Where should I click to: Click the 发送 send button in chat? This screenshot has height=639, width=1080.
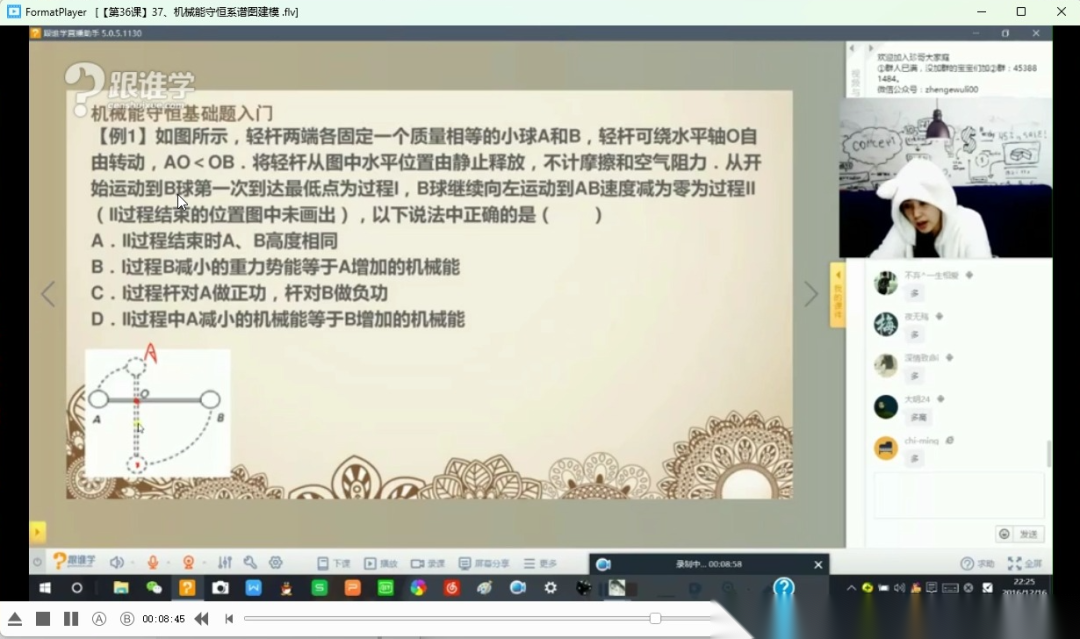click(x=1028, y=534)
